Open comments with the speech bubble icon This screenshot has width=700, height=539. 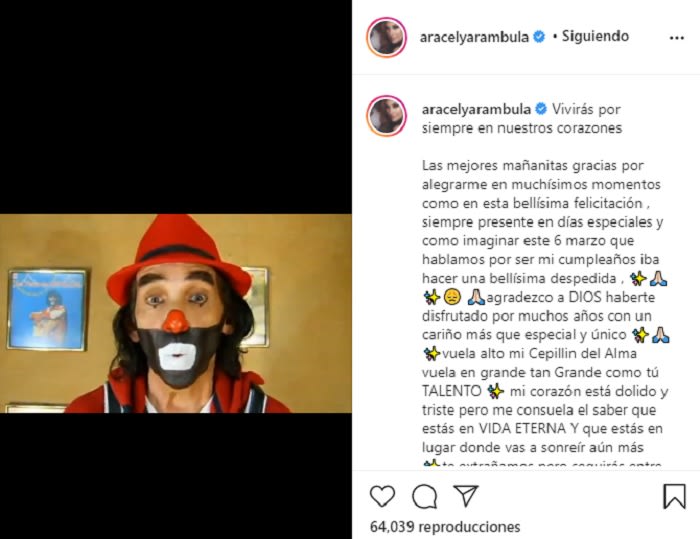(x=424, y=496)
